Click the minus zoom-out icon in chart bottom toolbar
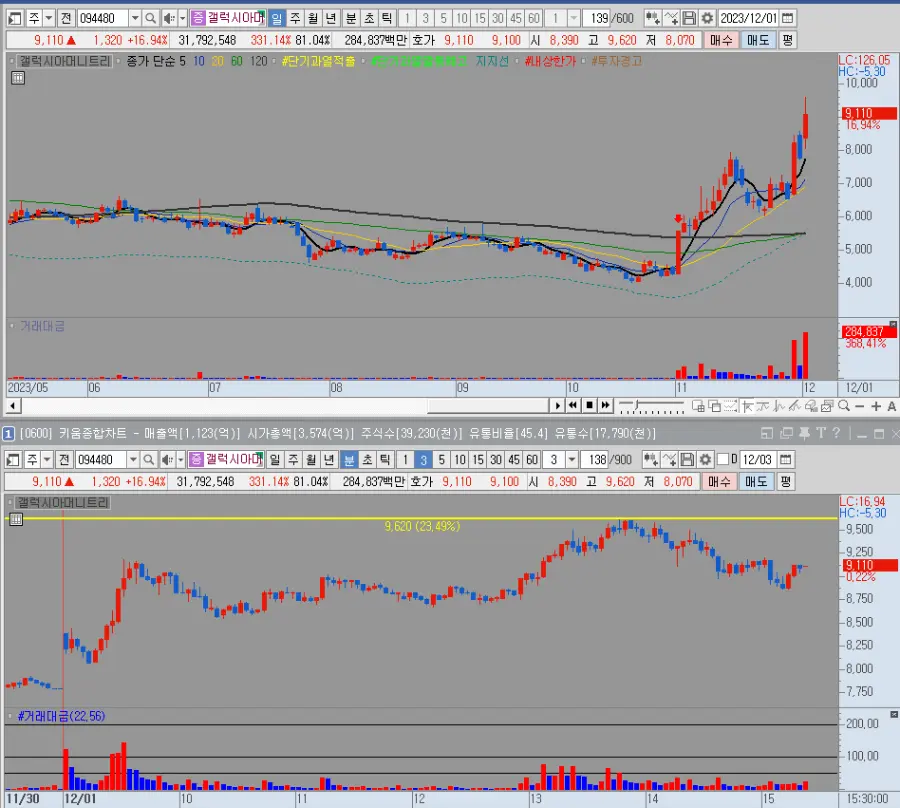The width and height of the screenshot is (900, 808). pyautogui.click(x=859, y=406)
